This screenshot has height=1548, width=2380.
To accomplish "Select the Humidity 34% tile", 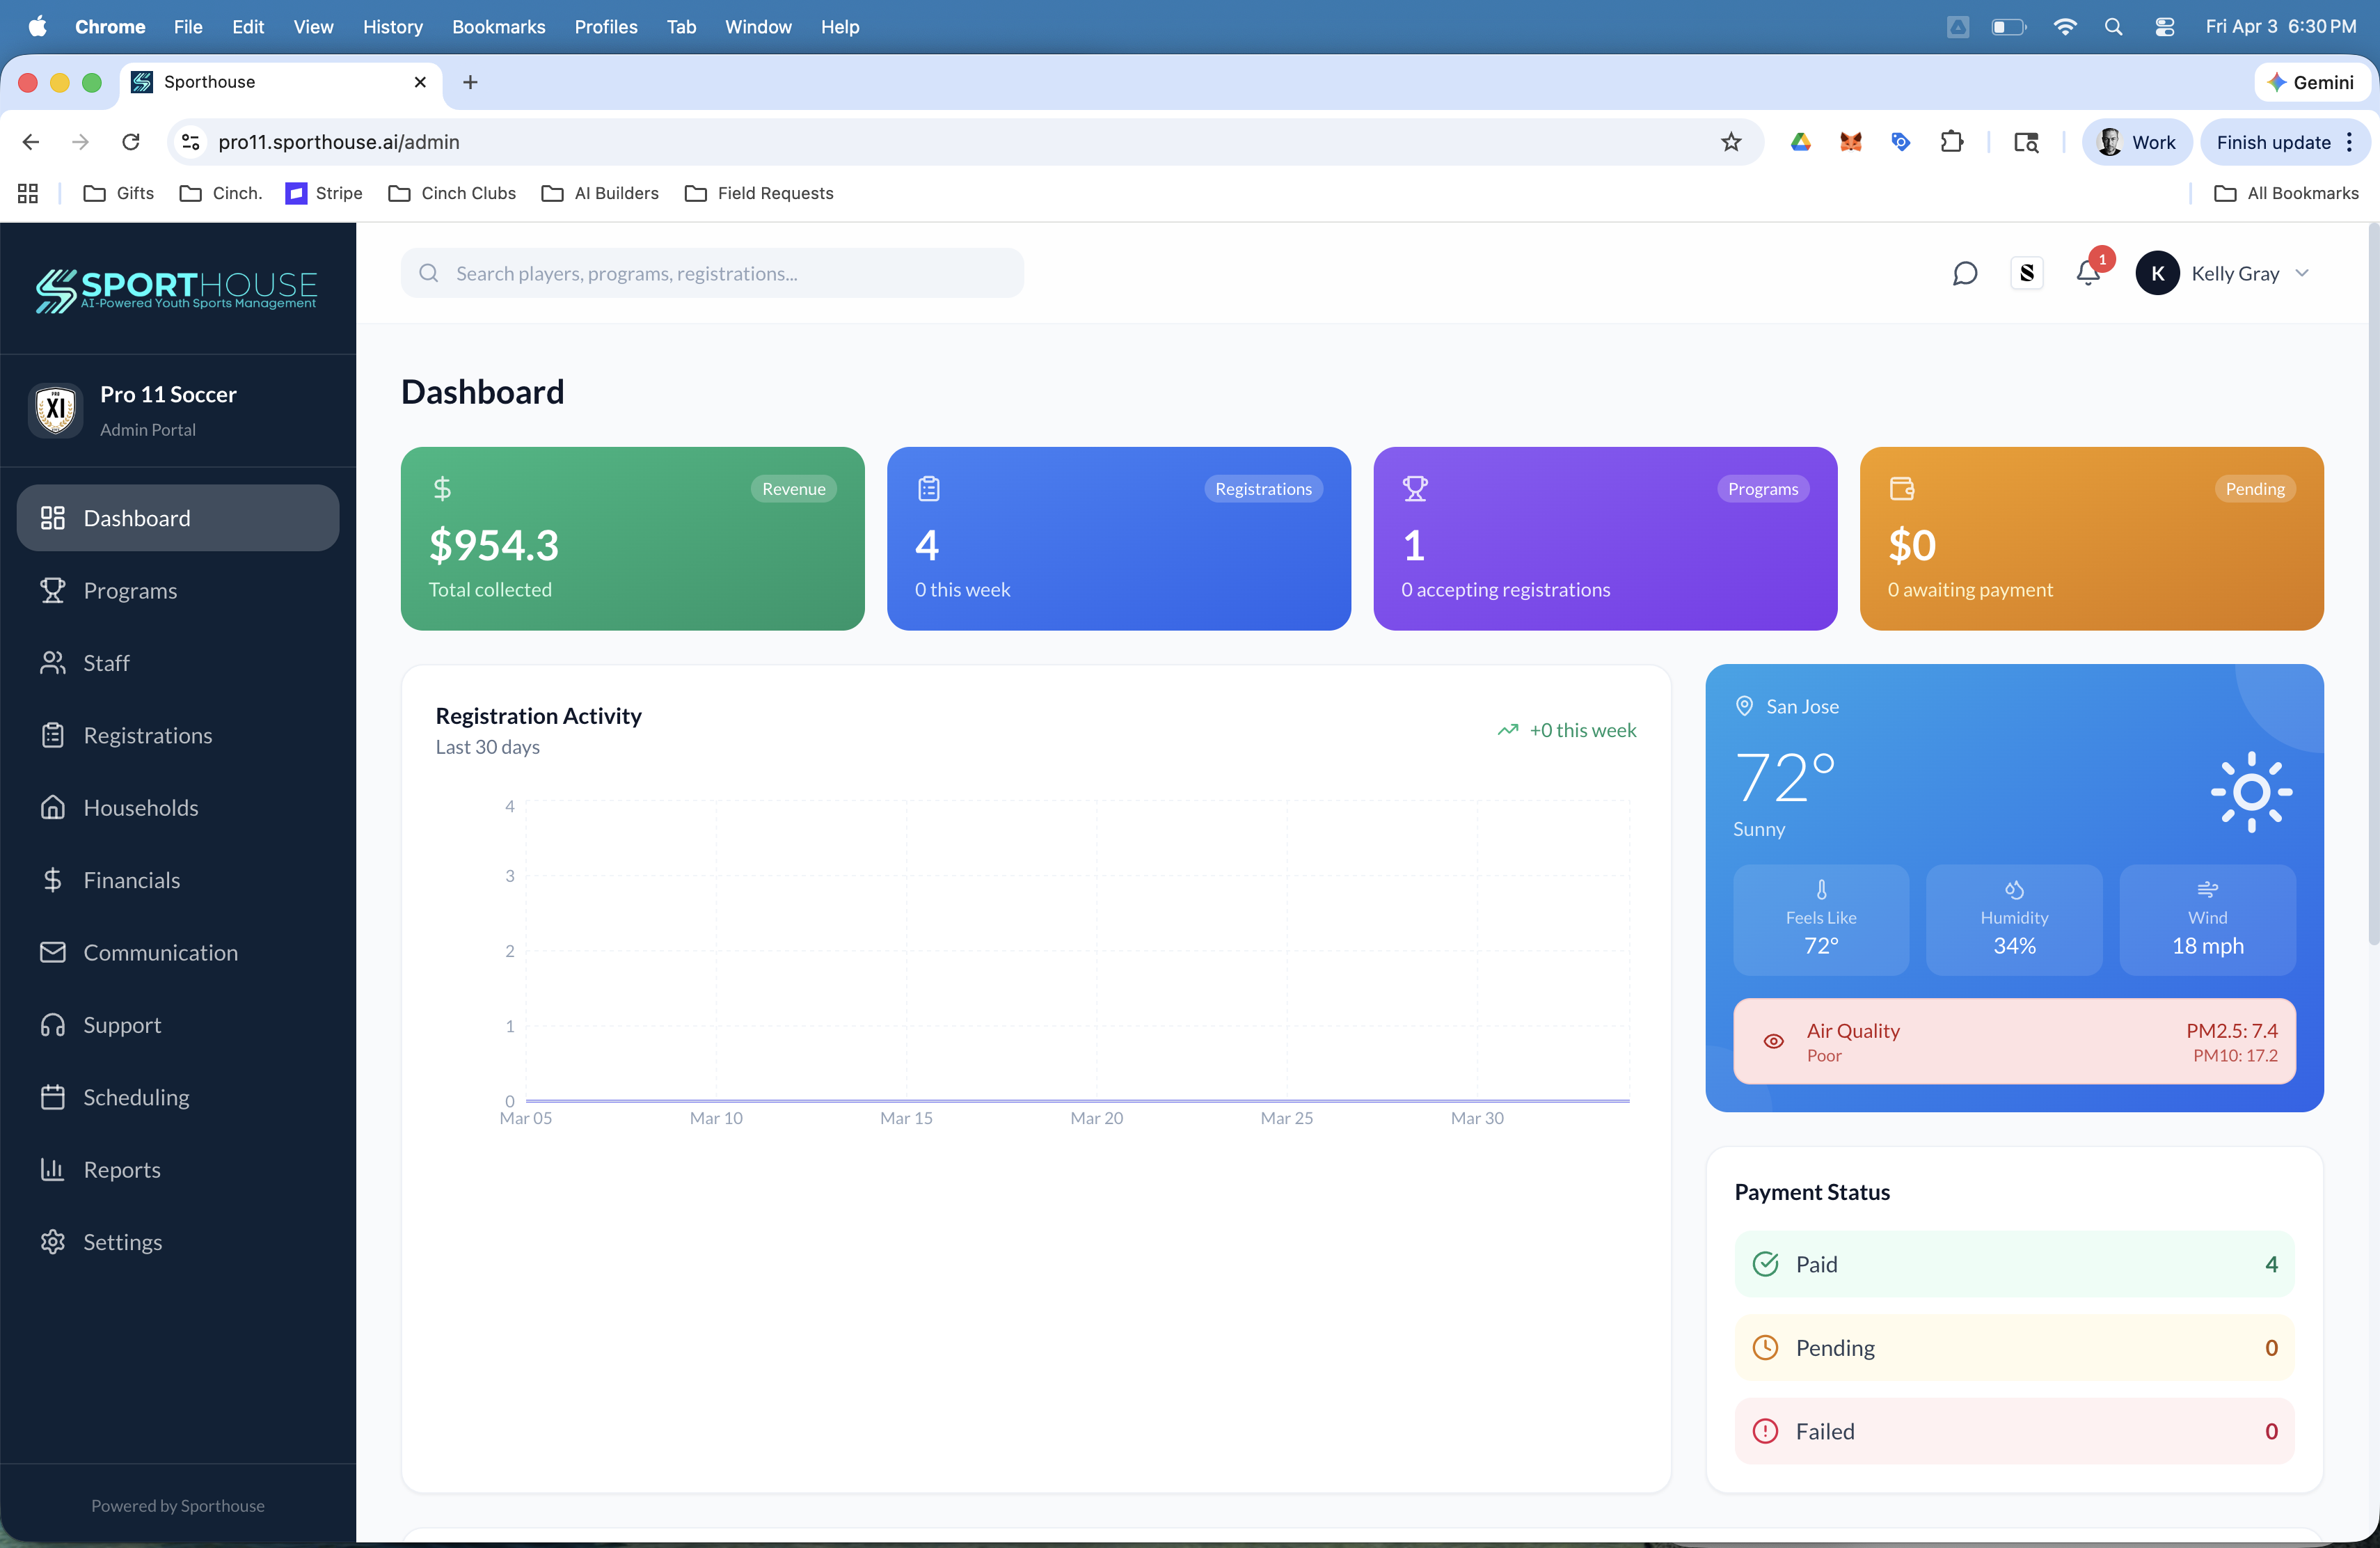I will (x=2014, y=920).
